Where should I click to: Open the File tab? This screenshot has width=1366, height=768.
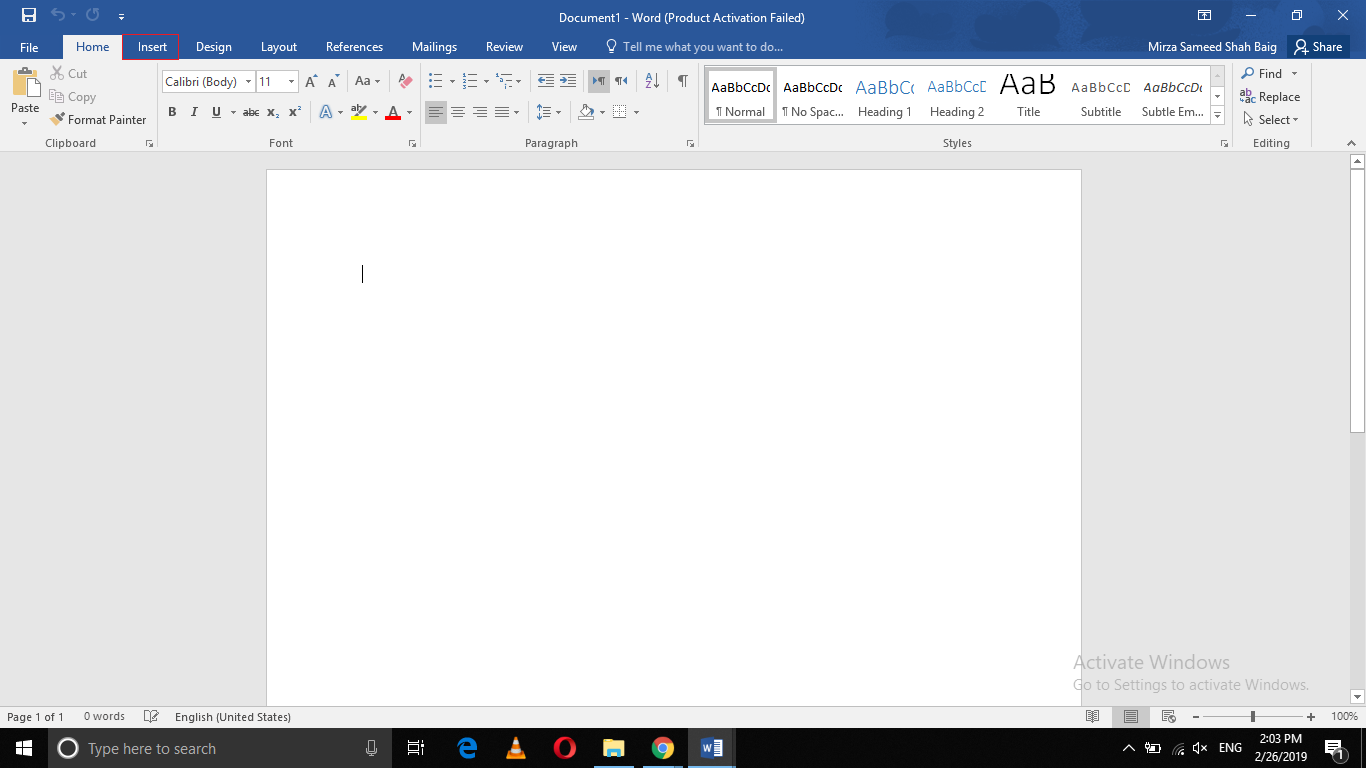pos(29,47)
